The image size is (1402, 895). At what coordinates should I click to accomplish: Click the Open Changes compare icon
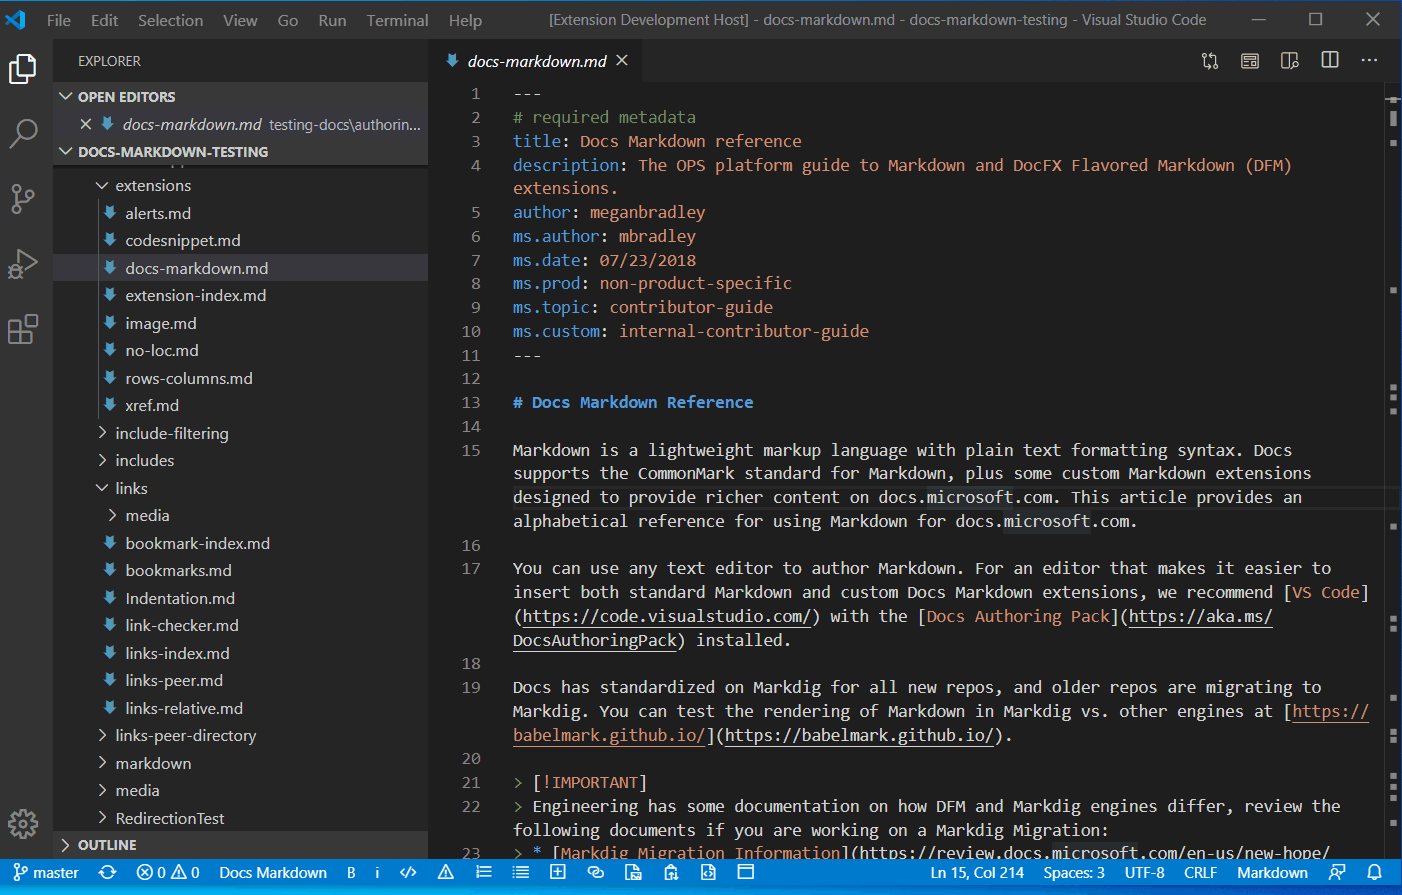coord(1210,61)
